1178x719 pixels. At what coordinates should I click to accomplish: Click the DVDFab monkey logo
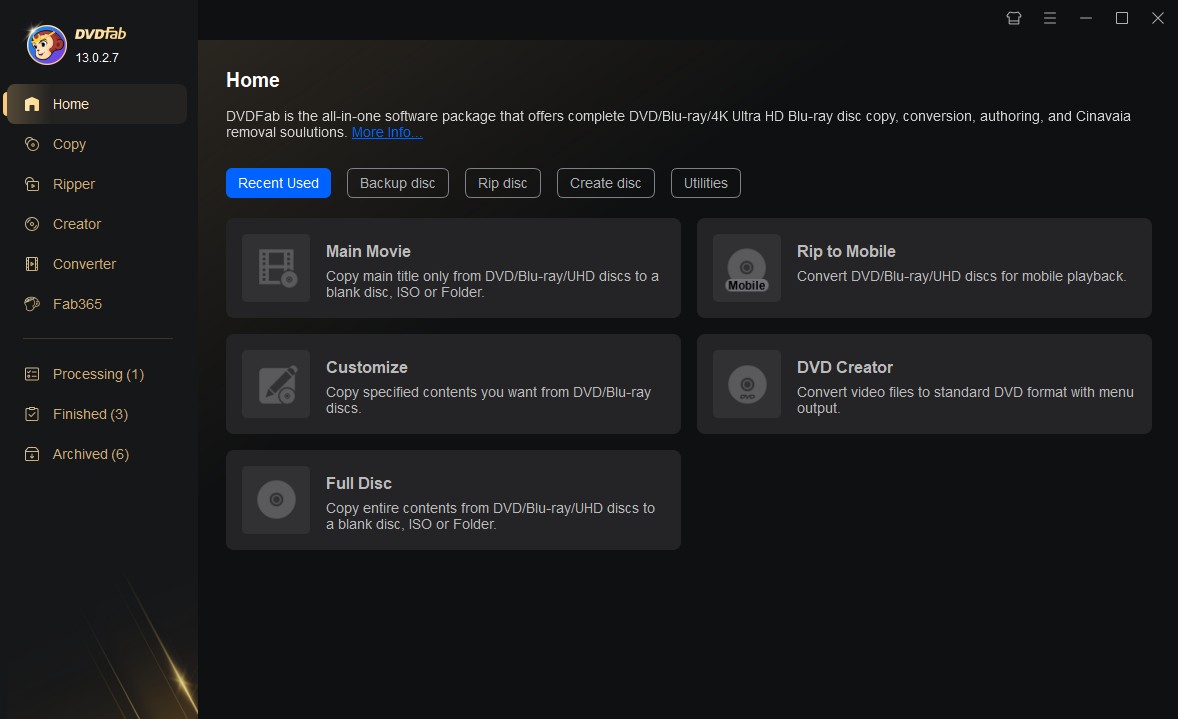click(47, 44)
